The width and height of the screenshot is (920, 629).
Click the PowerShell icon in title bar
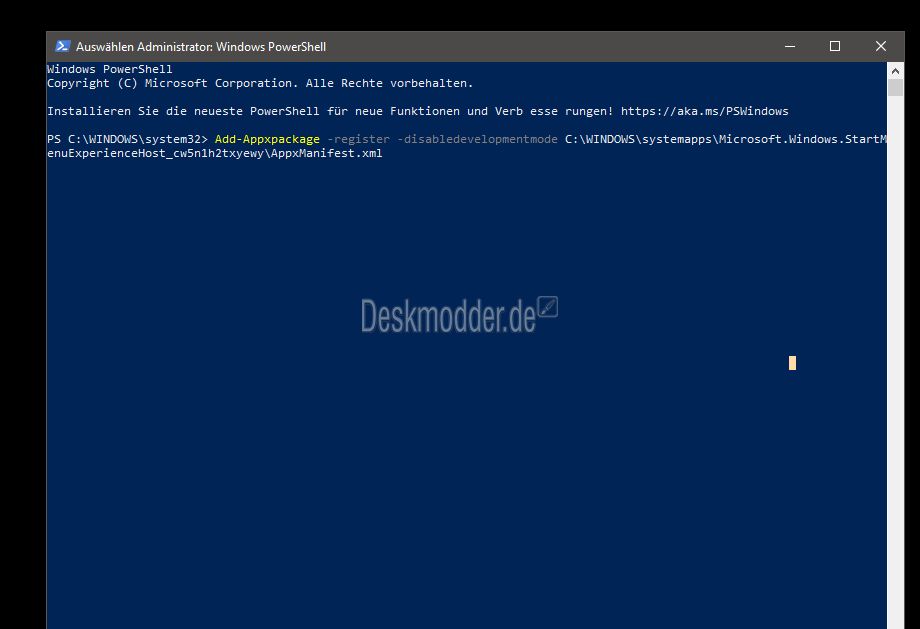coord(62,46)
